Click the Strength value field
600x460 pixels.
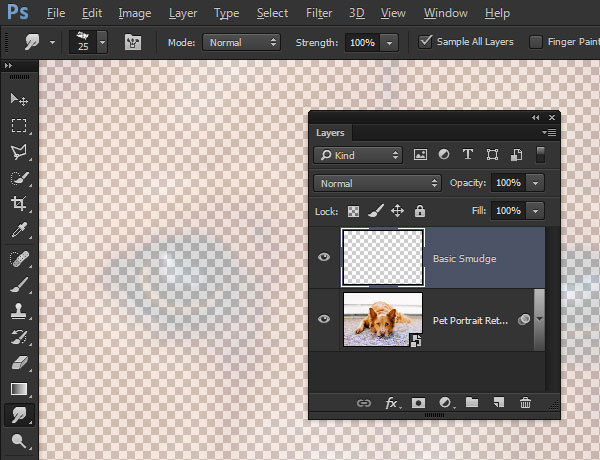pyautogui.click(x=362, y=42)
